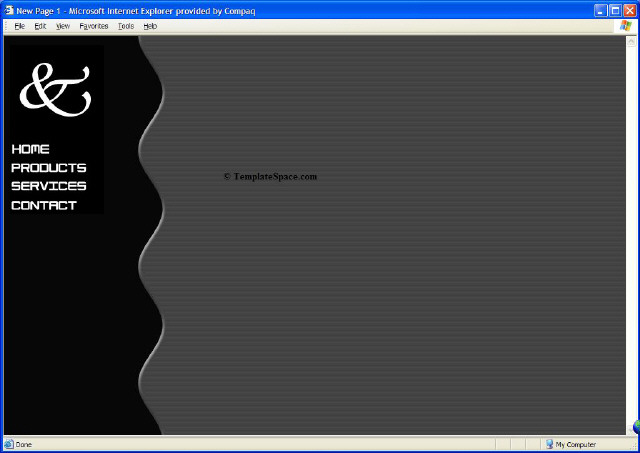Open the Edit menu
This screenshot has height=453, width=640.
point(40,26)
